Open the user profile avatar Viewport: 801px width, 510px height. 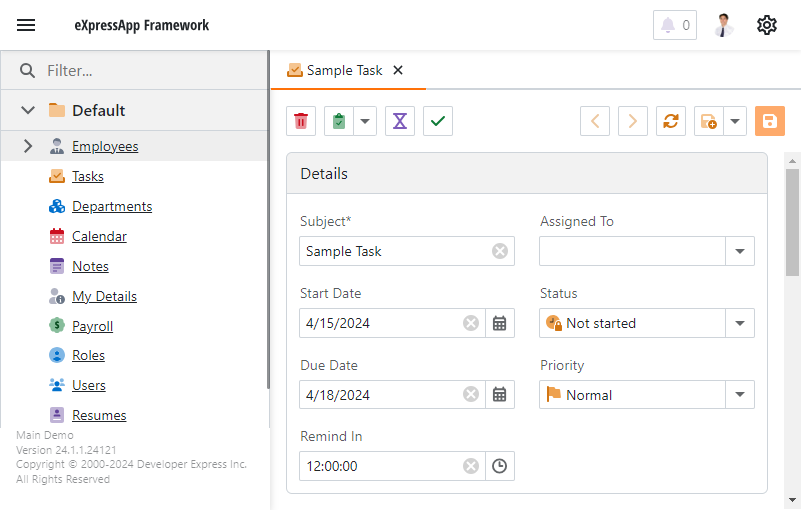click(x=723, y=25)
